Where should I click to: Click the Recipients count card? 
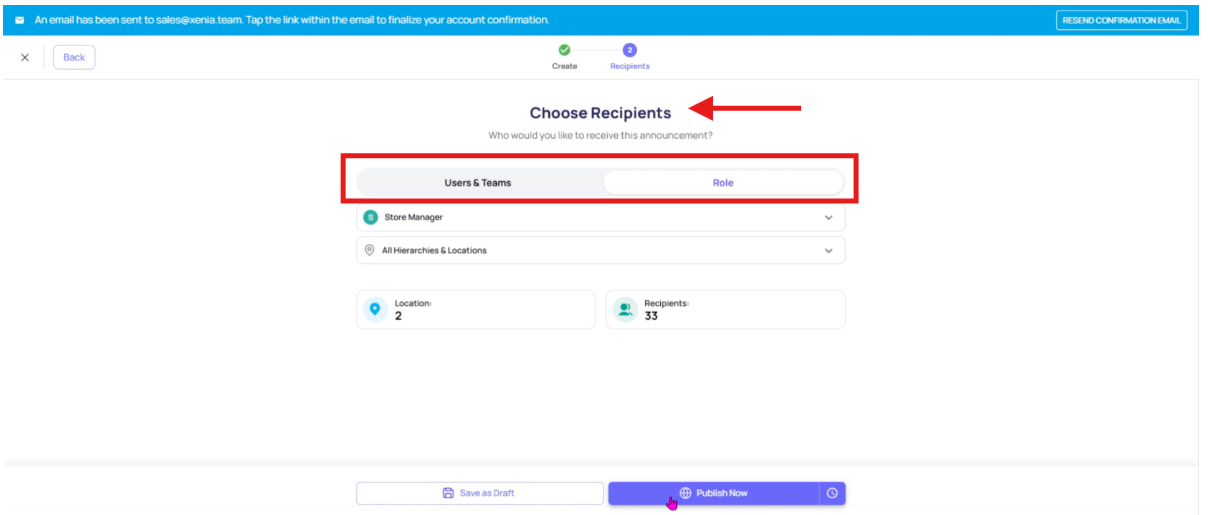coord(725,310)
